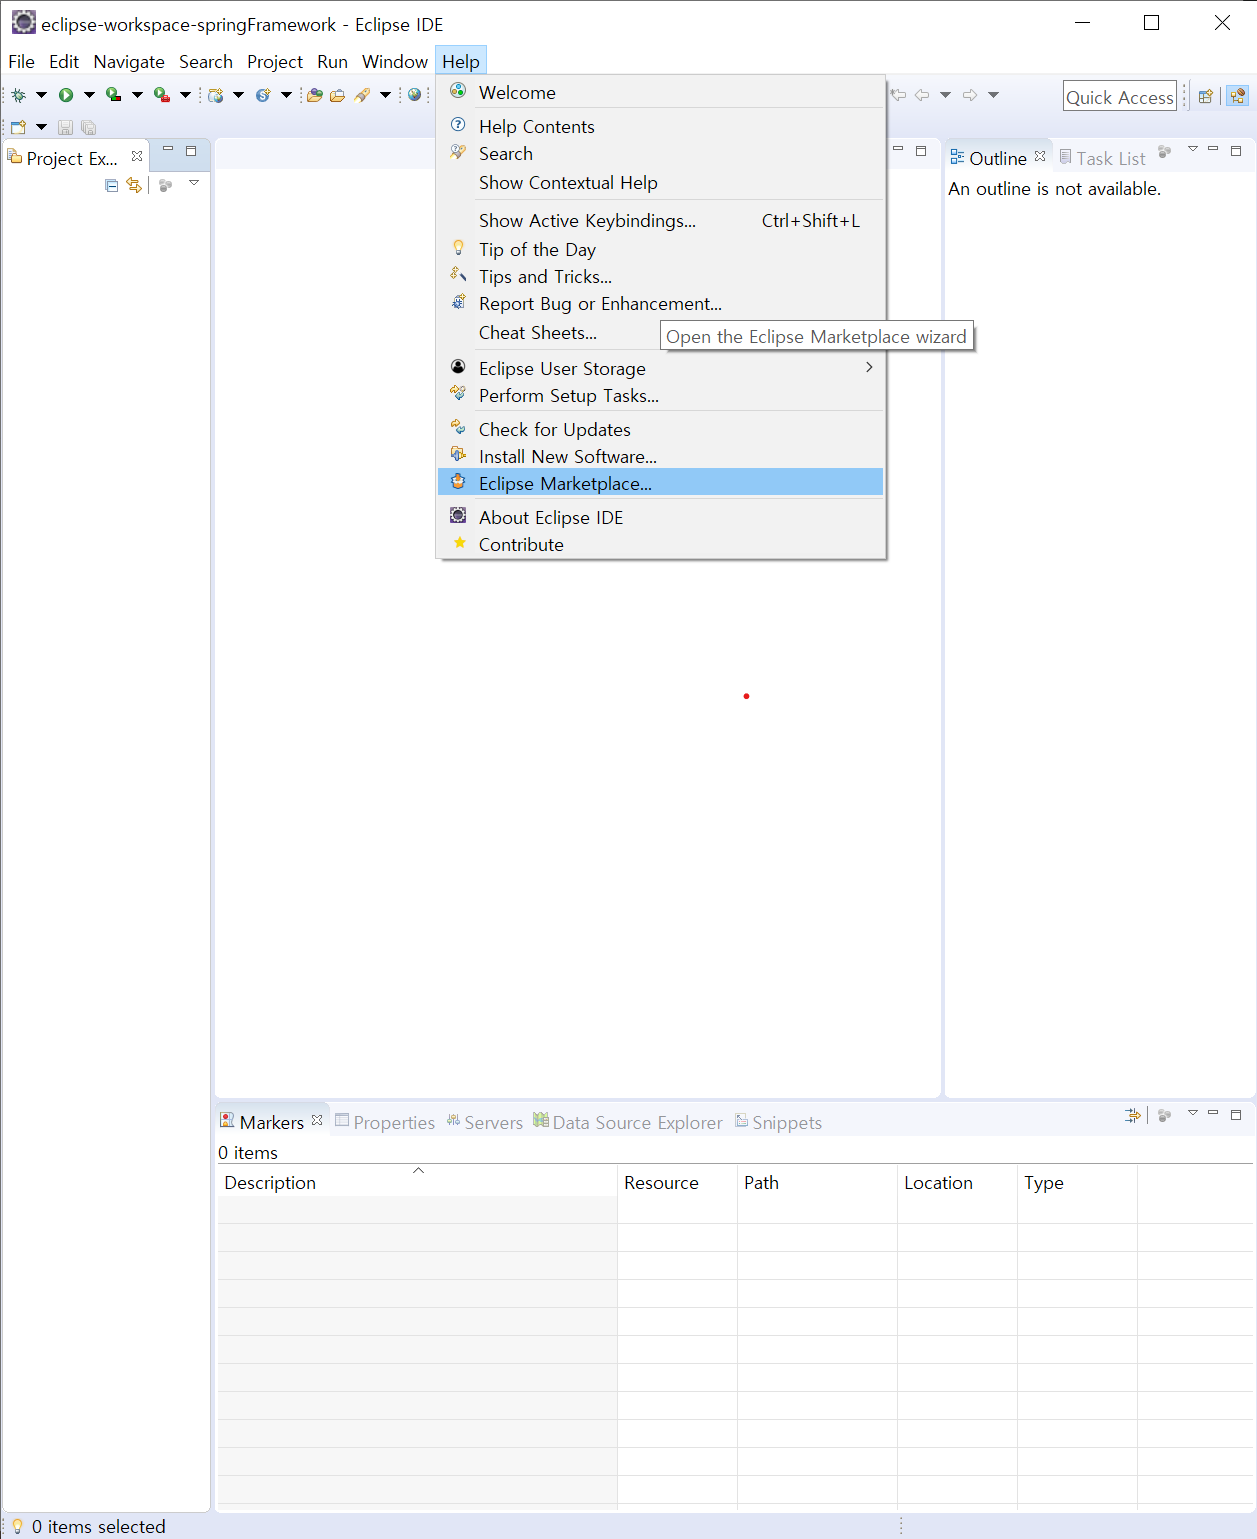Click the Back navigation arrow in toolbar
Screen dimensions: 1257x1539
pyautogui.click(x=922, y=95)
